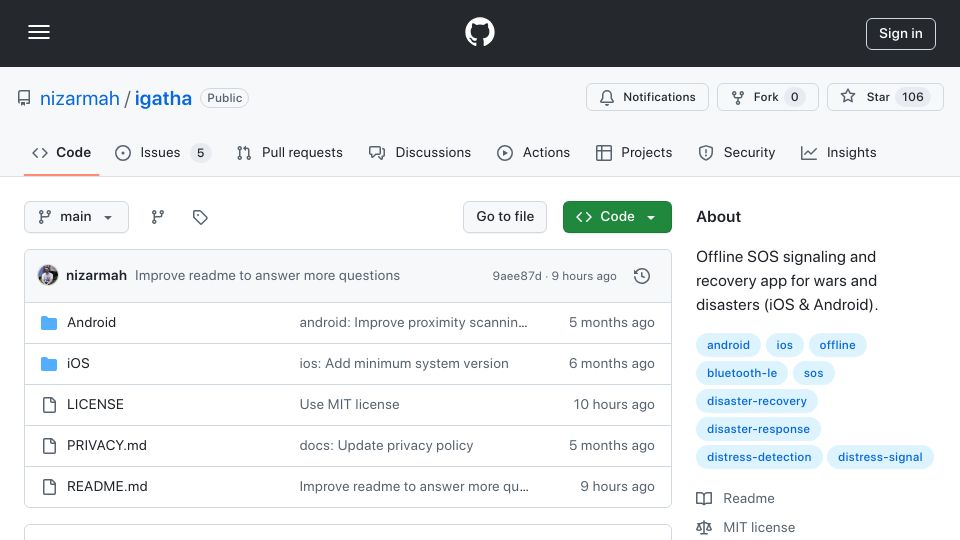The width and height of the screenshot is (960, 540).
Task: Expand the green Code dropdown
Action: pyautogui.click(x=617, y=217)
